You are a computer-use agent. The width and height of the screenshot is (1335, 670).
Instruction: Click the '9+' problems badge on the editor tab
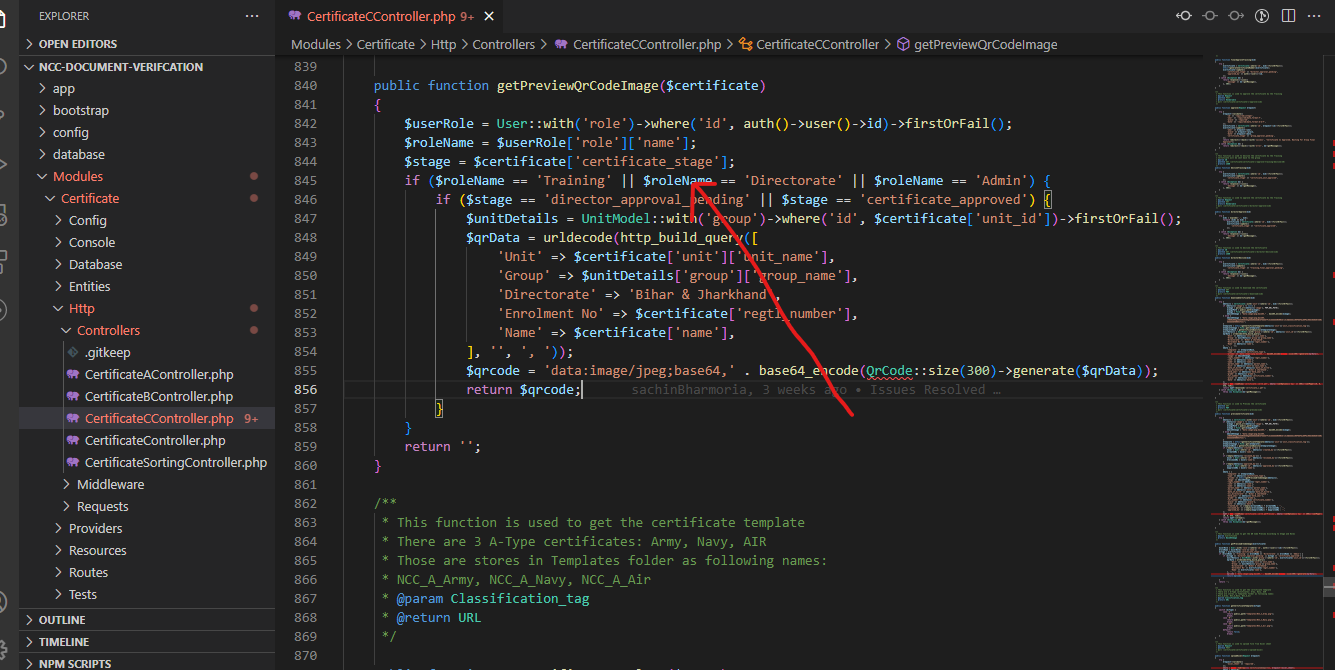(x=466, y=17)
